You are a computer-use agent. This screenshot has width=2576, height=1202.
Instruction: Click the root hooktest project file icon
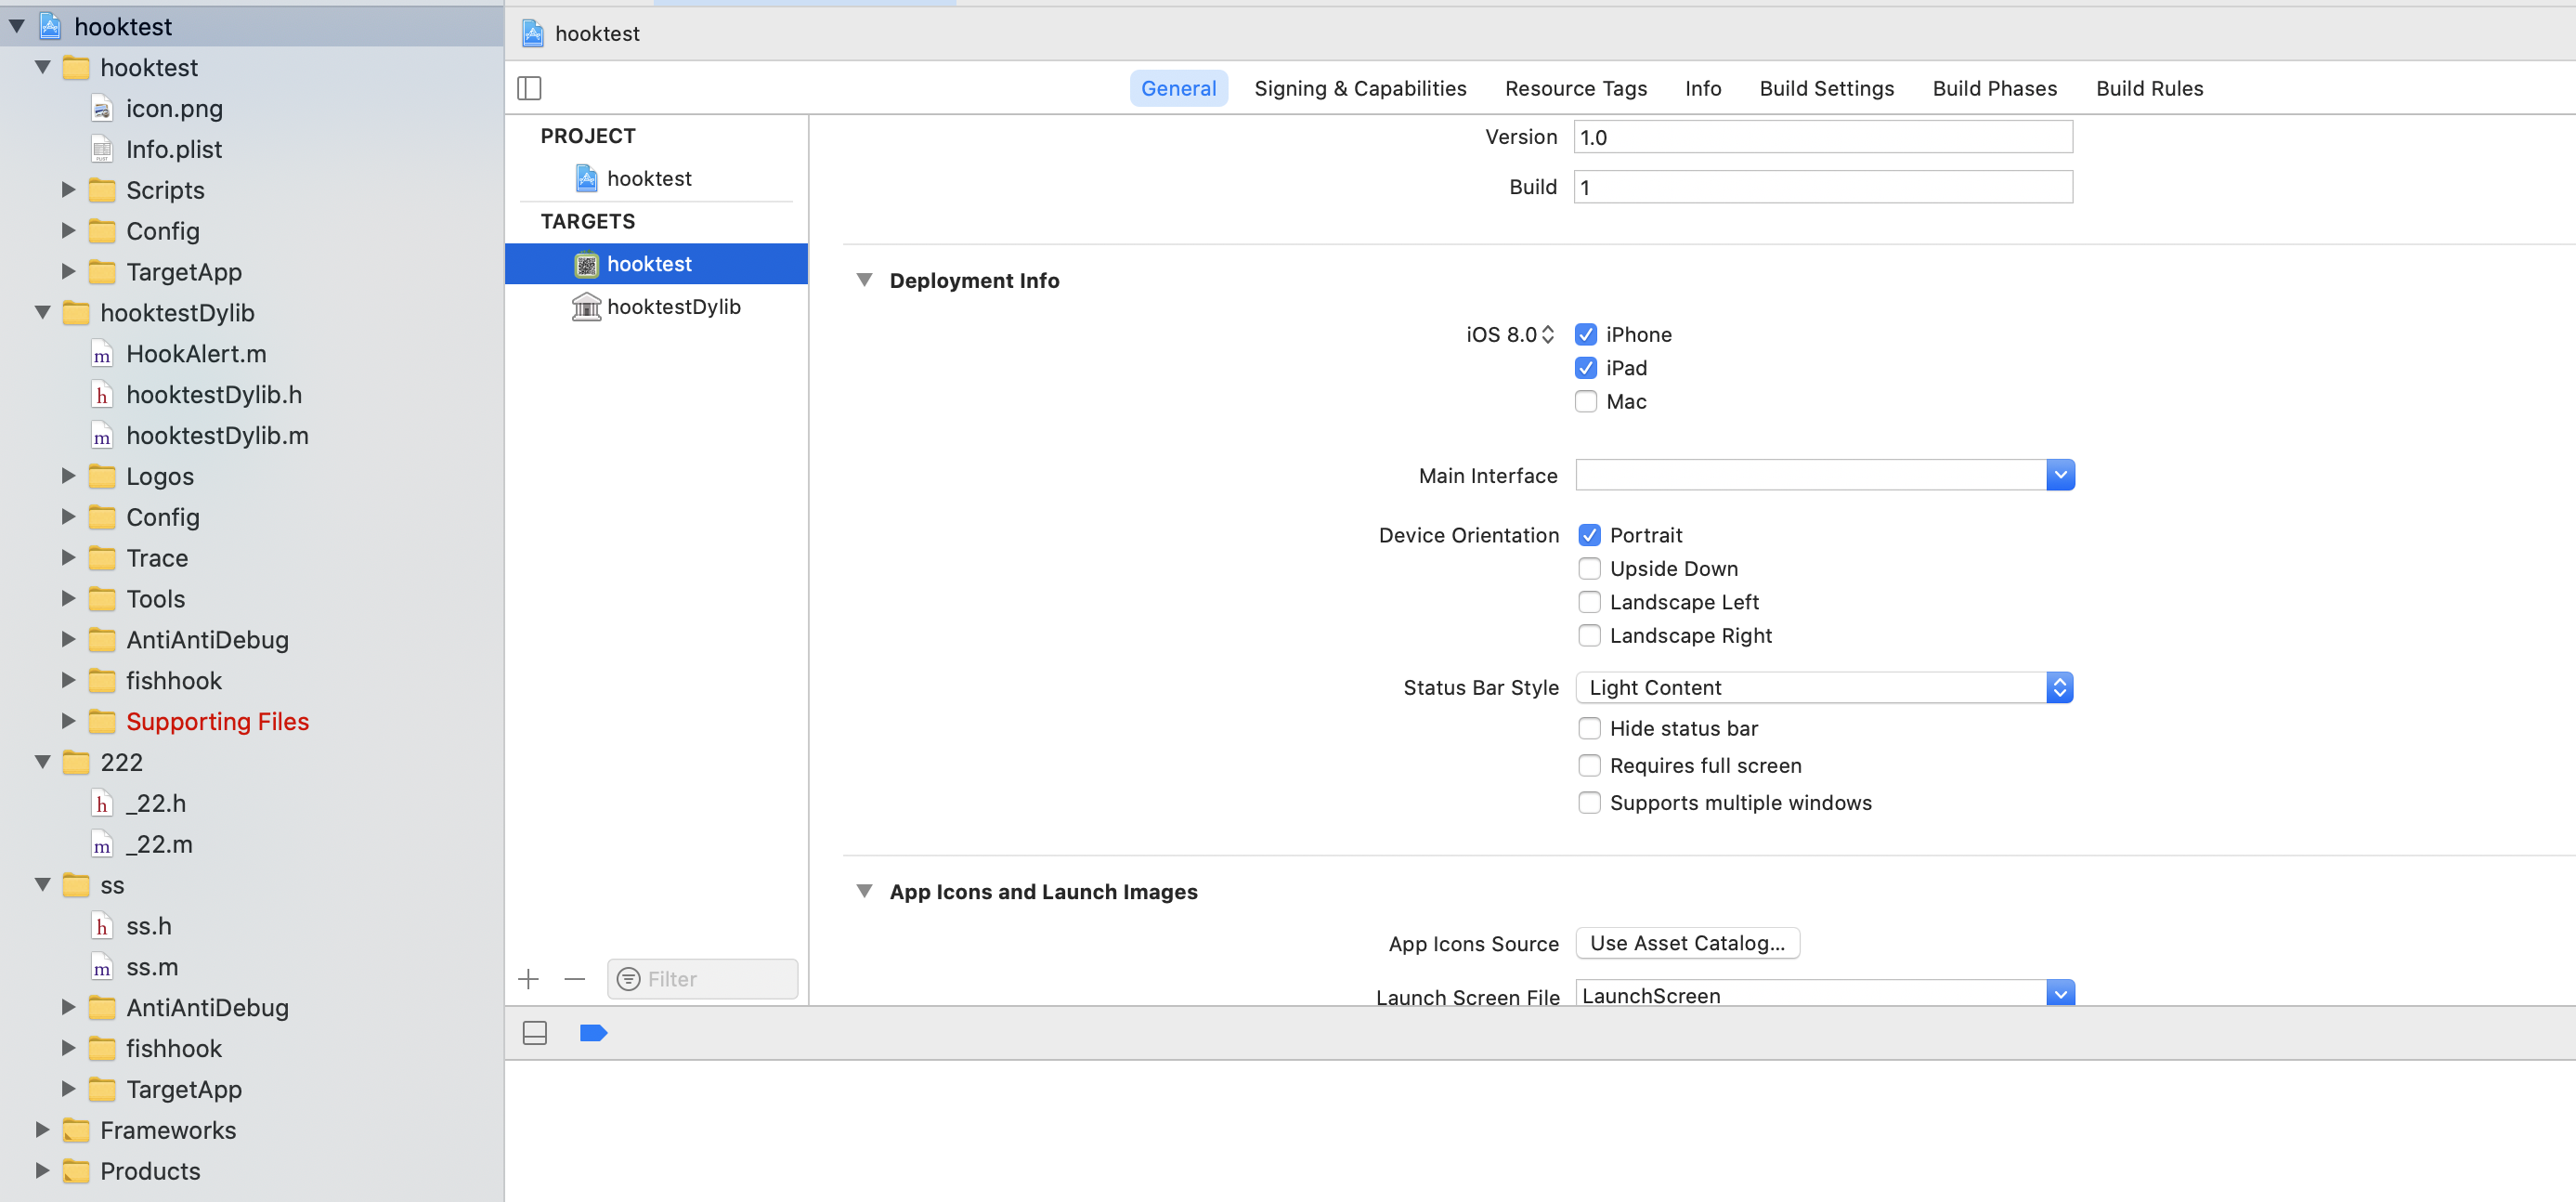point(50,26)
